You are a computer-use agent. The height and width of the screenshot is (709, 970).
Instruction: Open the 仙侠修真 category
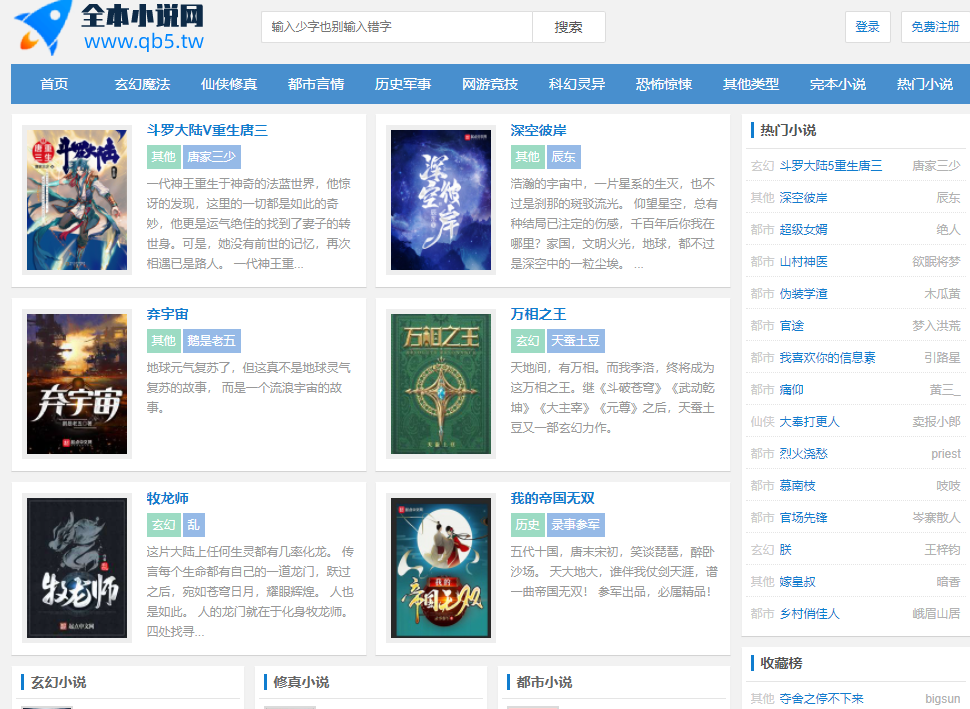point(229,84)
